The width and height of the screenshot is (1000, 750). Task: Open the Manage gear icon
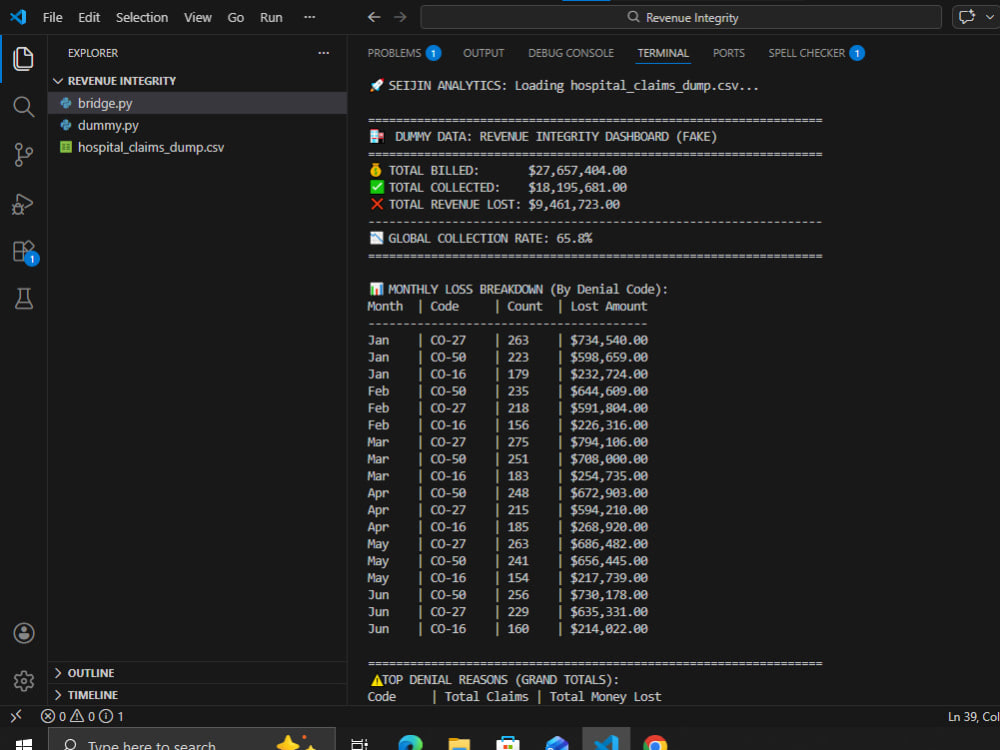[x=24, y=680]
